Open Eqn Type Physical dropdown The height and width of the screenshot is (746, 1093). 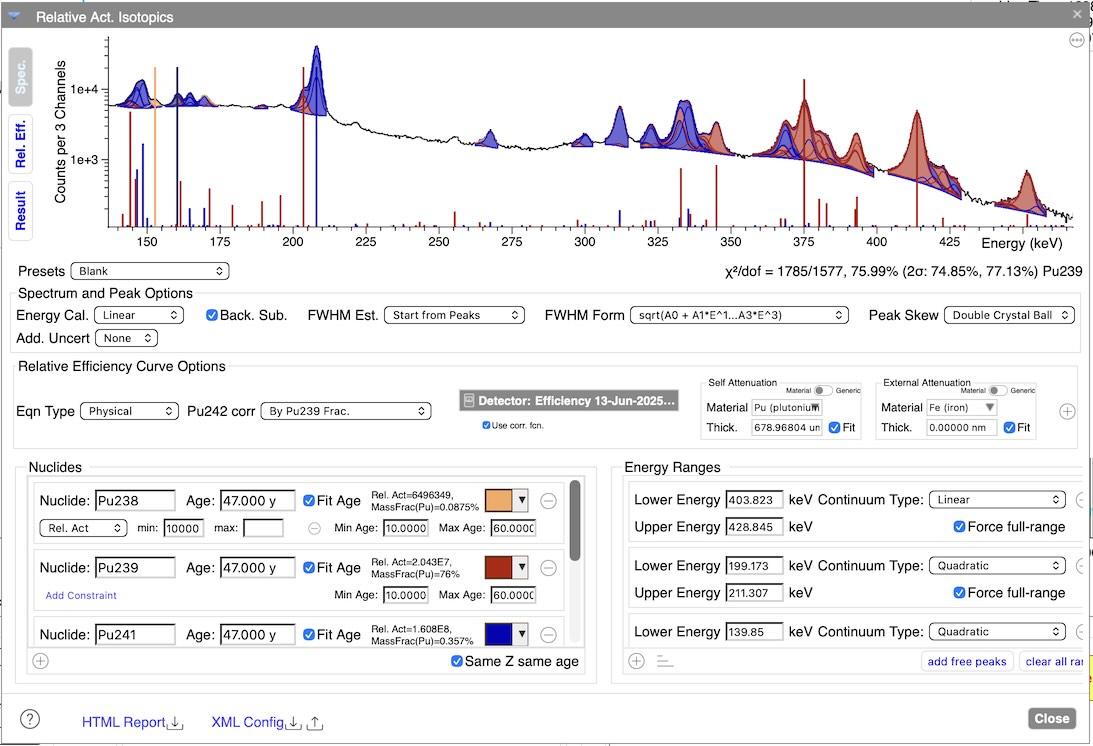pyautogui.click(x=130, y=411)
